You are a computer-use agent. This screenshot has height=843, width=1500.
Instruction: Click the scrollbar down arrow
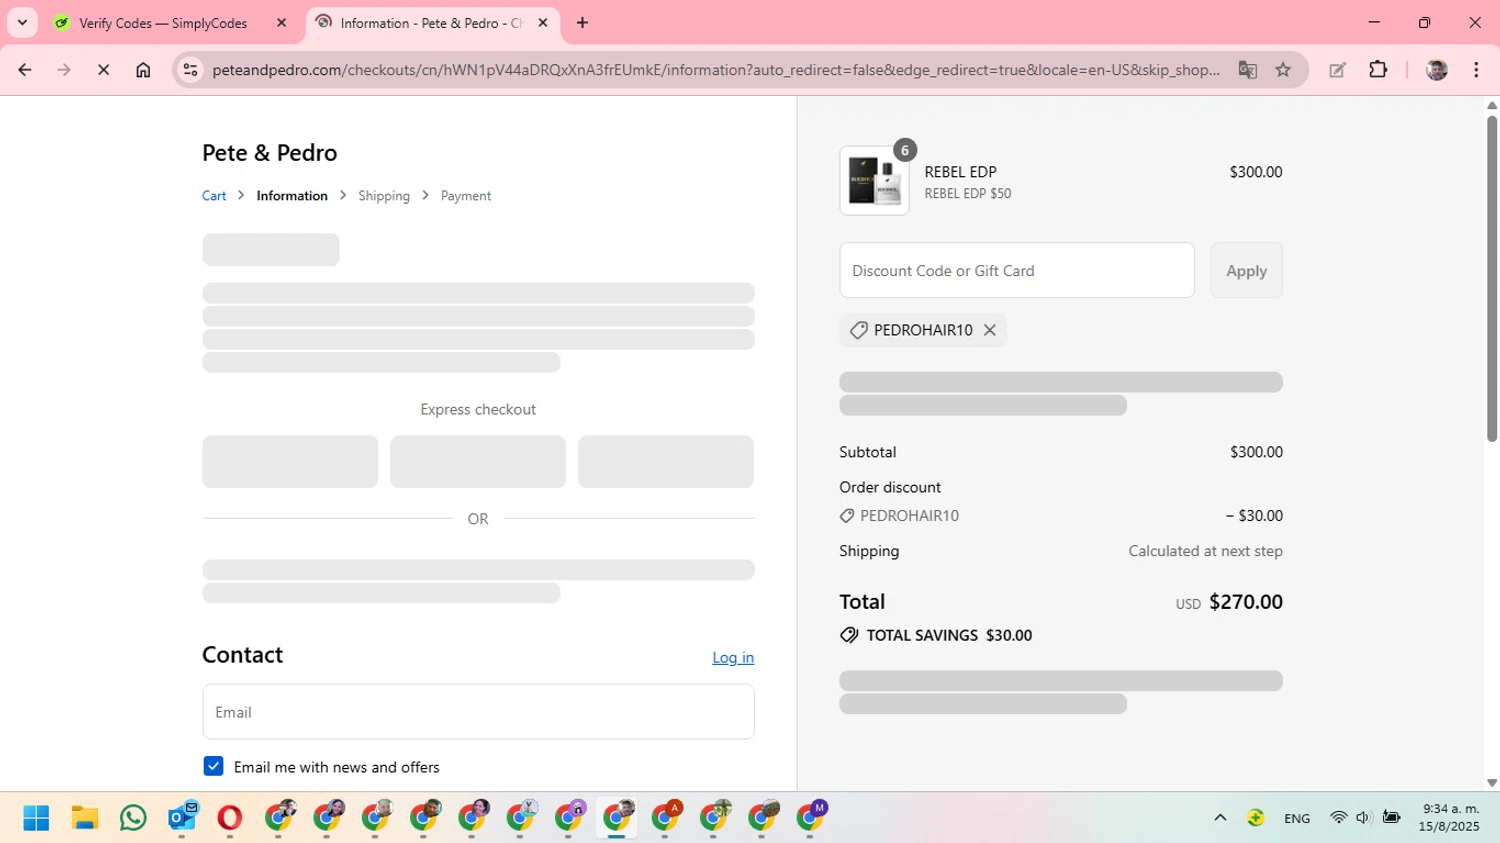coord(1492,783)
